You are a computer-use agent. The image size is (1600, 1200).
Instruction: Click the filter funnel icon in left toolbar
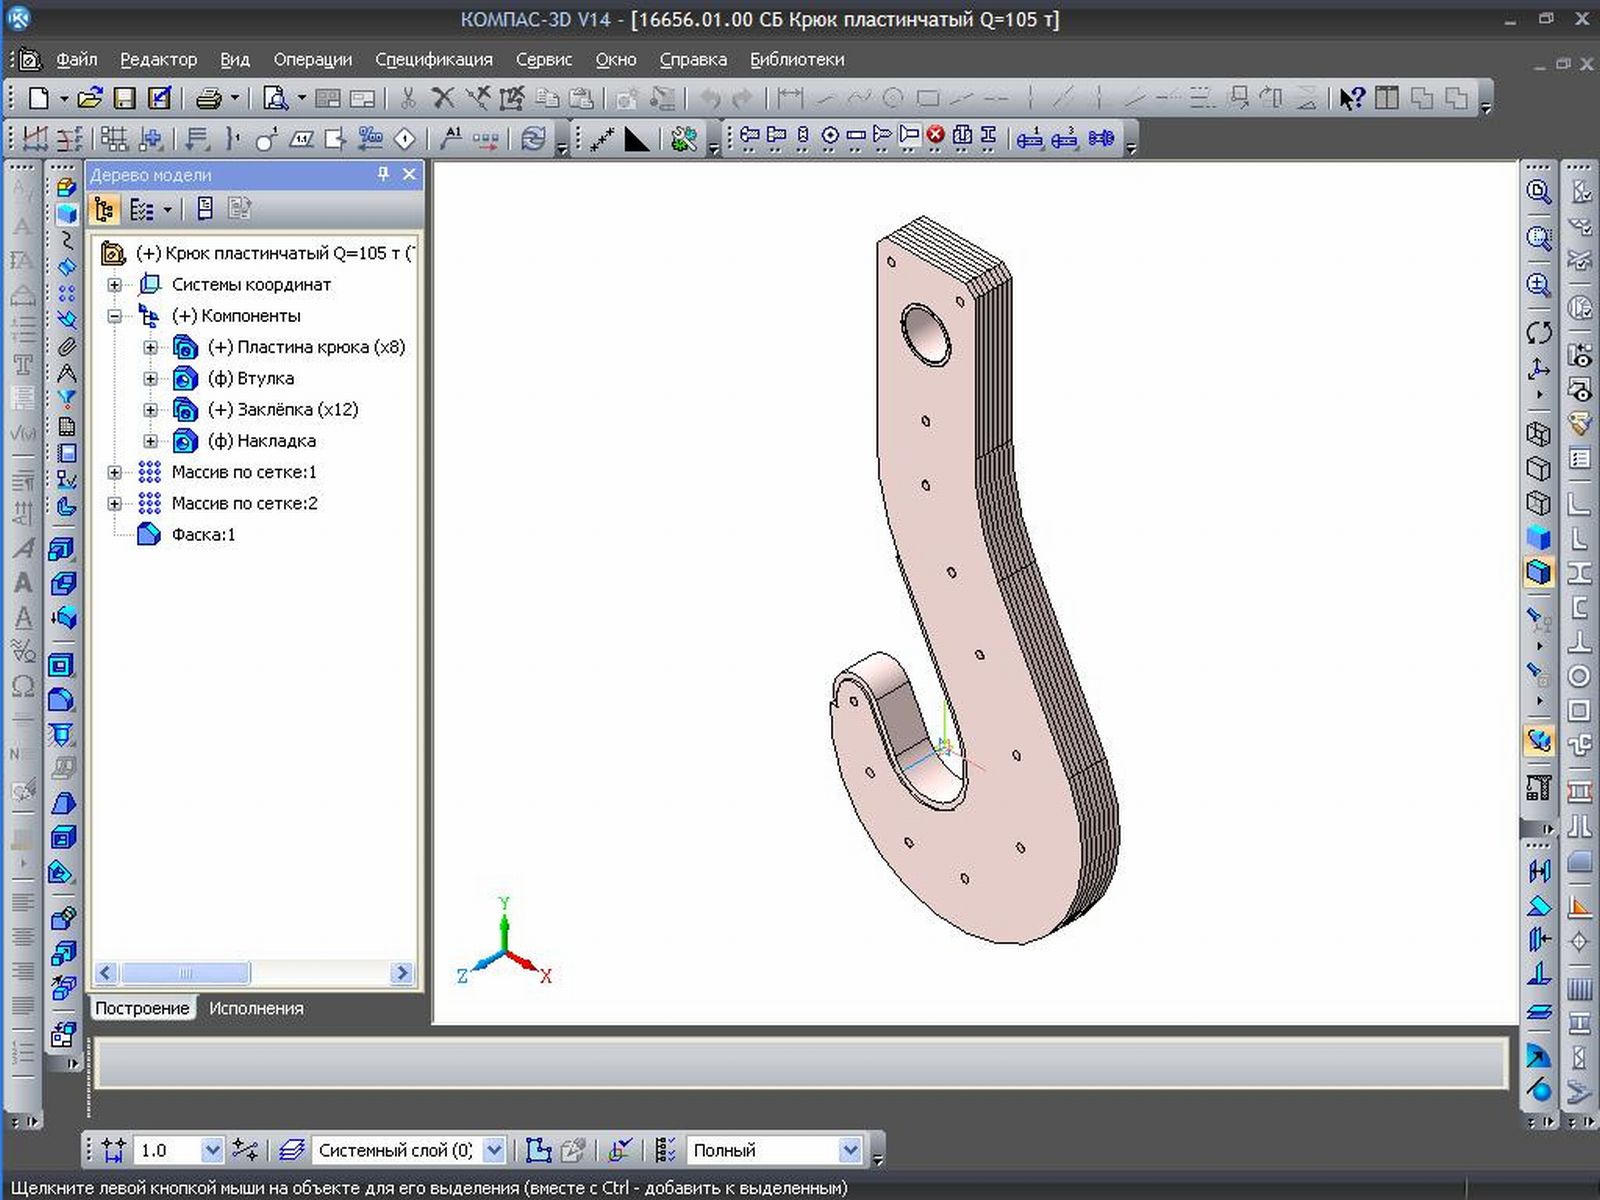66,399
